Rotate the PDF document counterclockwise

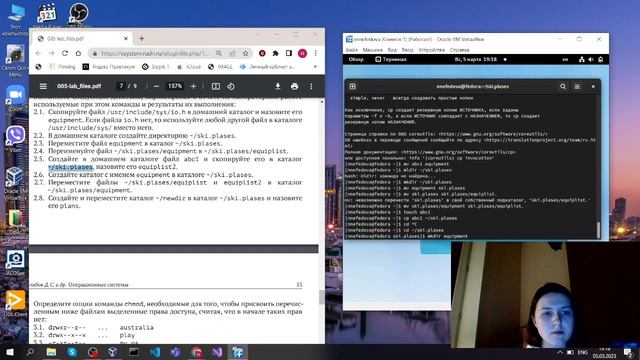(231, 86)
